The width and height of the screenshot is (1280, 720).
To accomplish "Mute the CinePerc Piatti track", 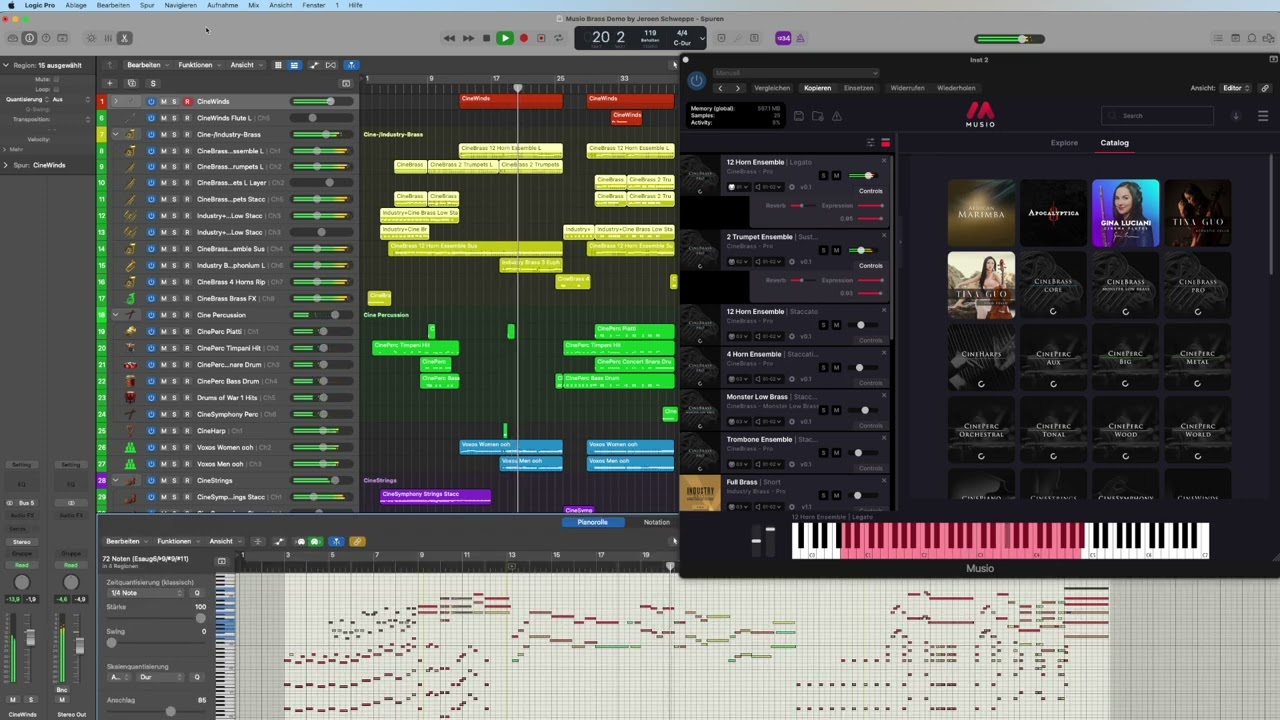I will [x=163, y=331].
